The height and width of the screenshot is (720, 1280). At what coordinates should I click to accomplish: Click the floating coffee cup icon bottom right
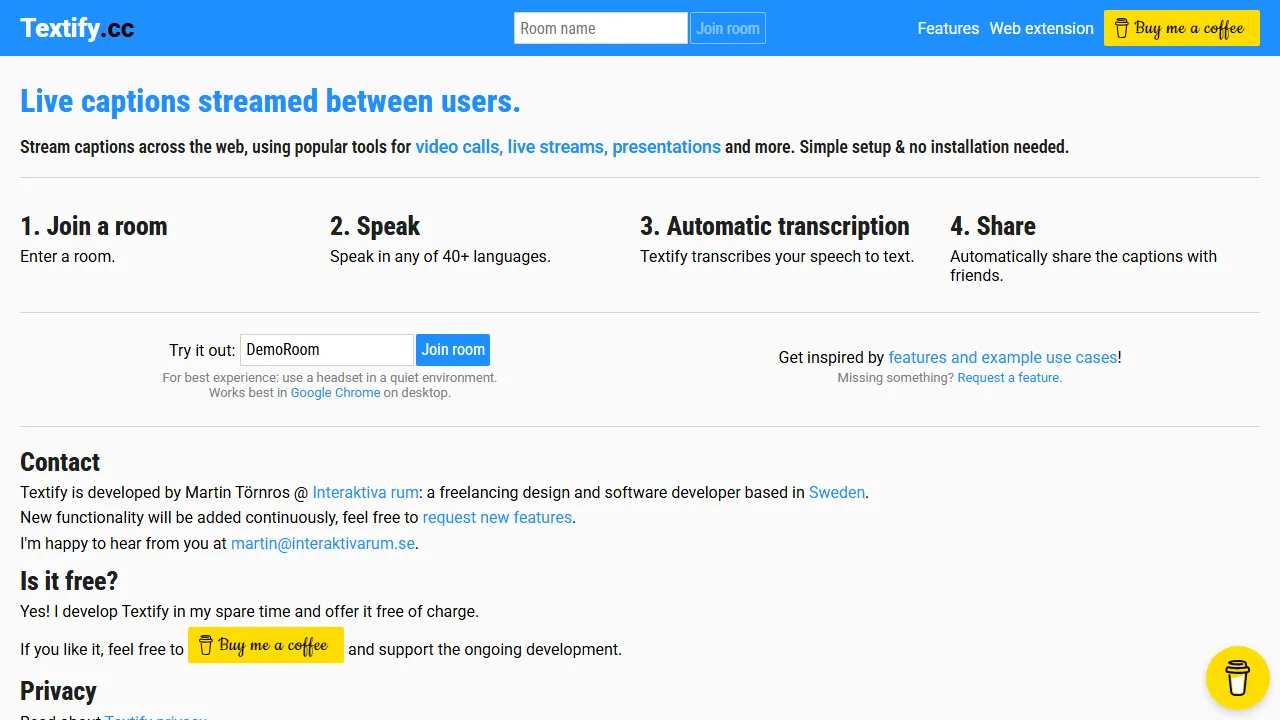[x=1238, y=678]
